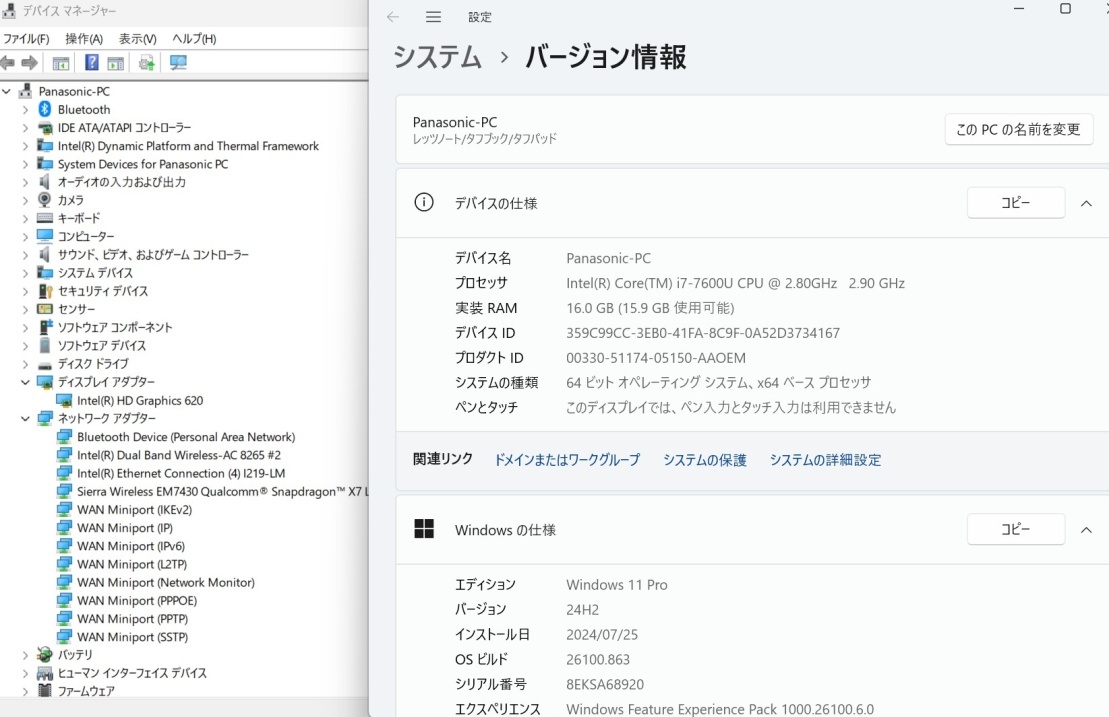Collapse the Panasonic-PC root node

coord(7,91)
